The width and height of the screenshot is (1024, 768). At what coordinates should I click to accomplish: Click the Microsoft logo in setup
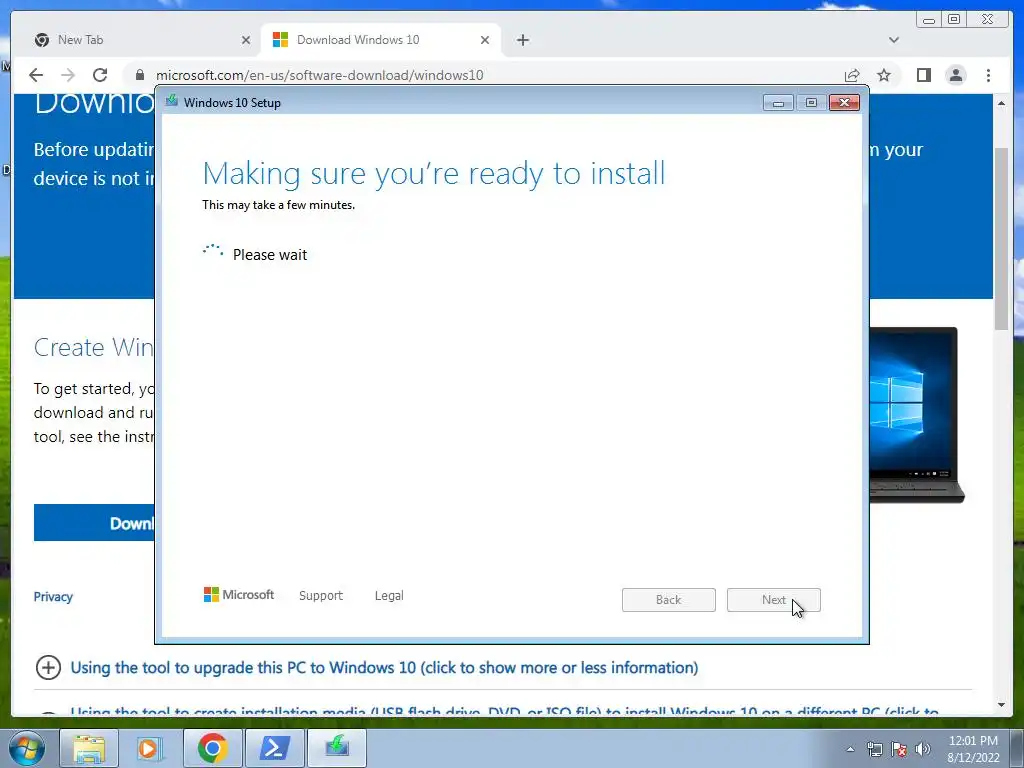click(239, 595)
